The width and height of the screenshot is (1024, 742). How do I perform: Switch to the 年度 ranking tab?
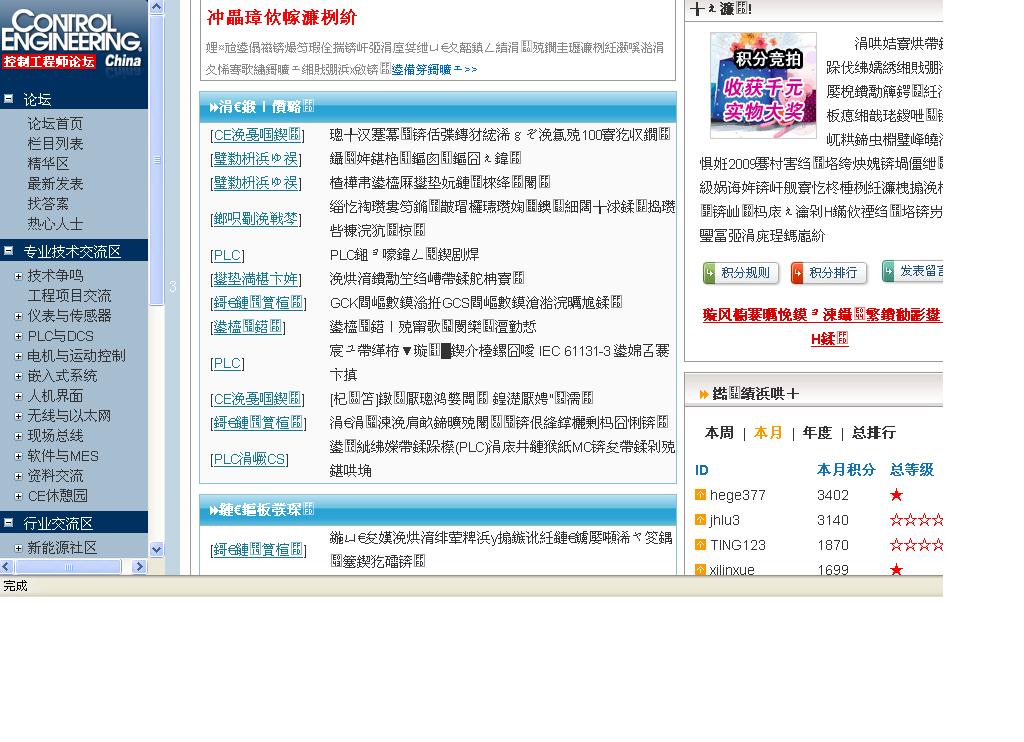point(817,433)
